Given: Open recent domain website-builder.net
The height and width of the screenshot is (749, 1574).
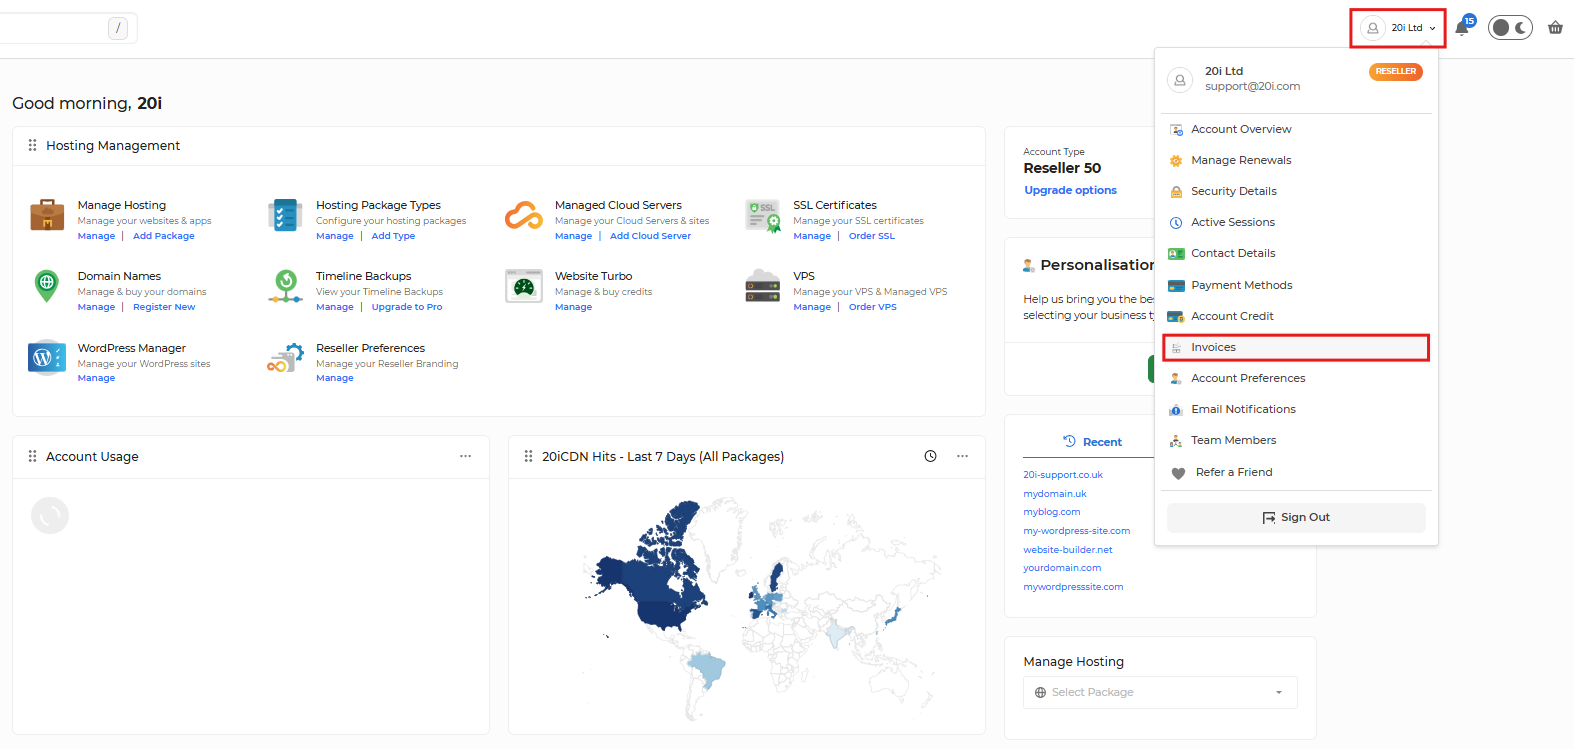Looking at the screenshot, I should (1068, 550).
